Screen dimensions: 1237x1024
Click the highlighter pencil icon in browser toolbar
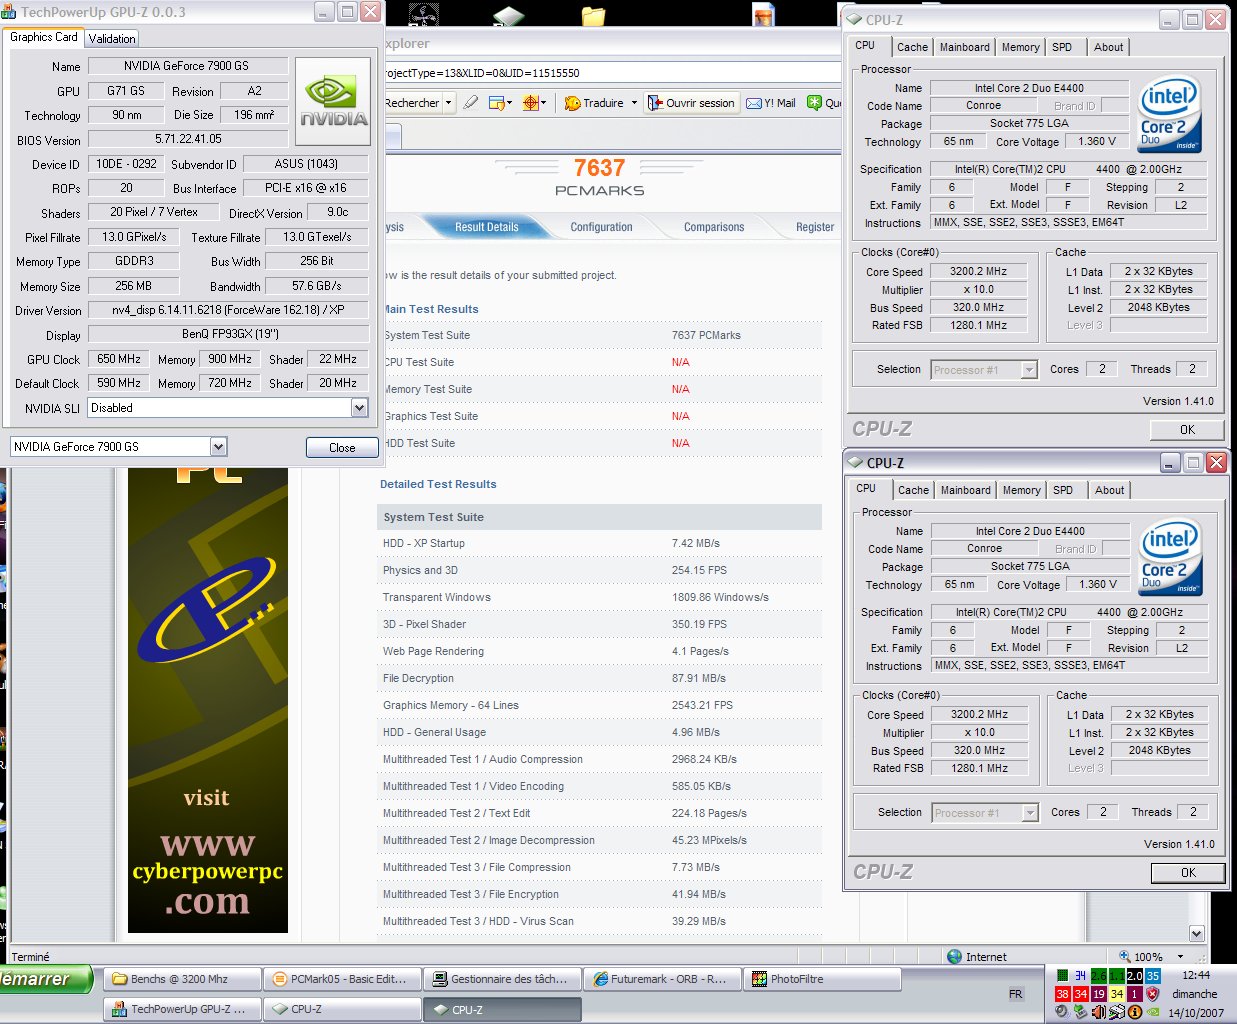[470, 103]
